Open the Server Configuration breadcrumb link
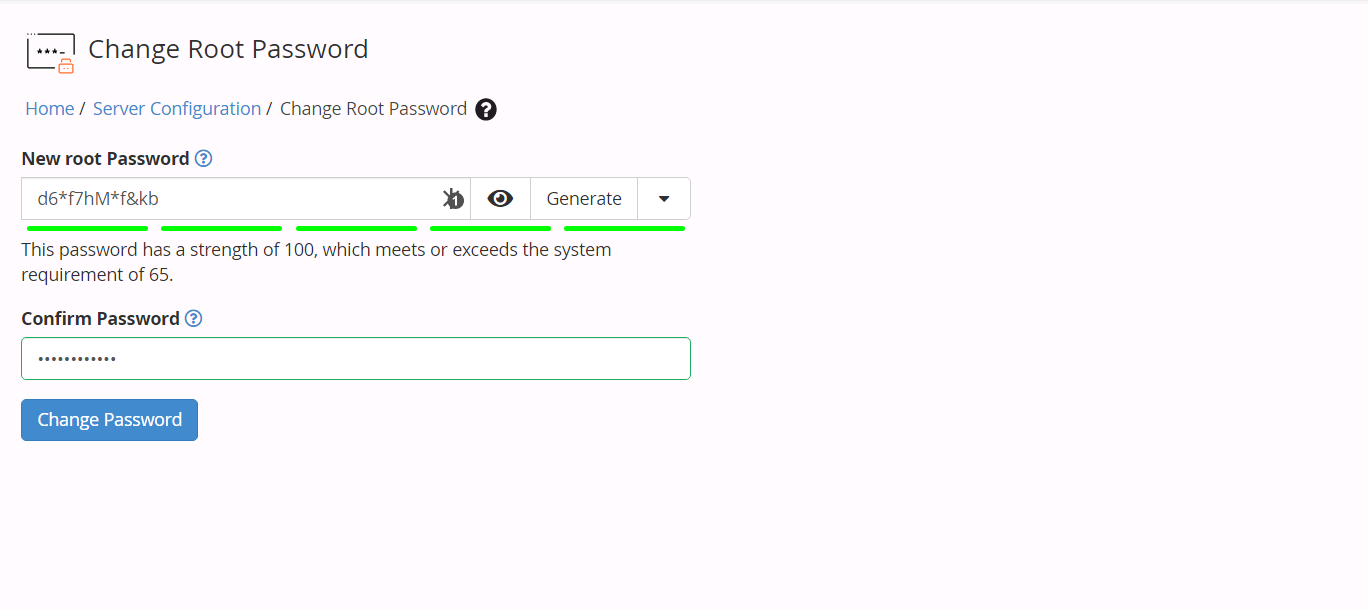1368x610 pixels. click(x=177, y=109)
